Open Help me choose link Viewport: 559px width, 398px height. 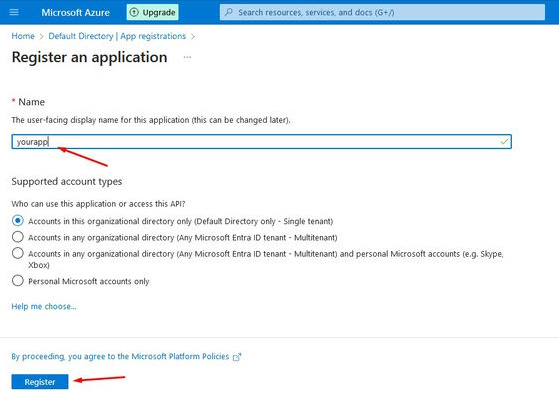pos(44,306)
